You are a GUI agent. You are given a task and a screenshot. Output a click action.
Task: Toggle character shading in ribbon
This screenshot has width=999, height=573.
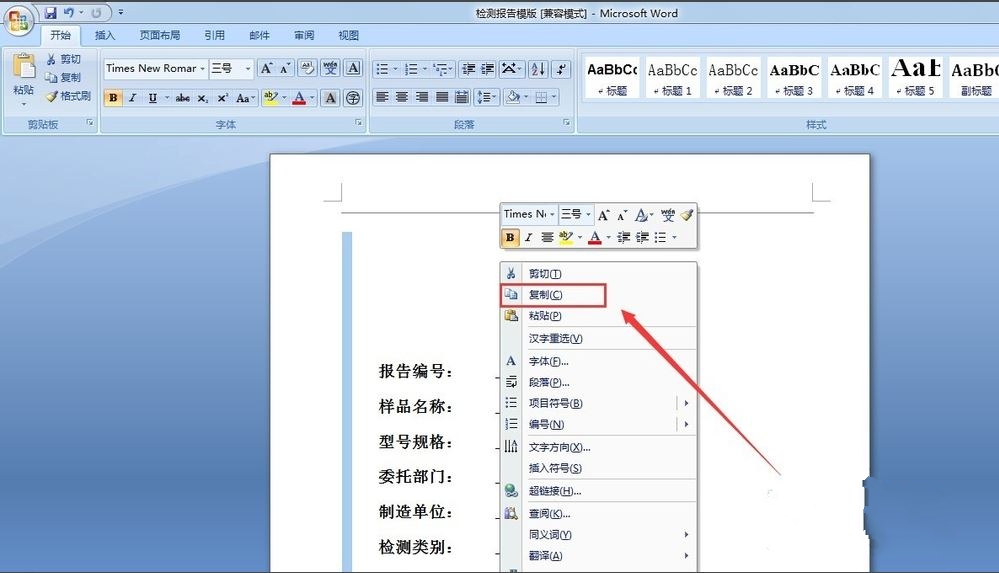click(330, 98)
